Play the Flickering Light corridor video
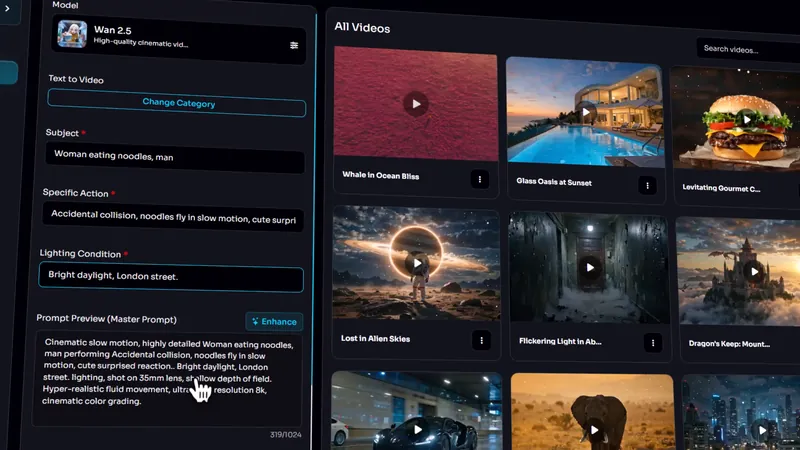The width and height of the screenshot is (800, 450). pos(590,267)
